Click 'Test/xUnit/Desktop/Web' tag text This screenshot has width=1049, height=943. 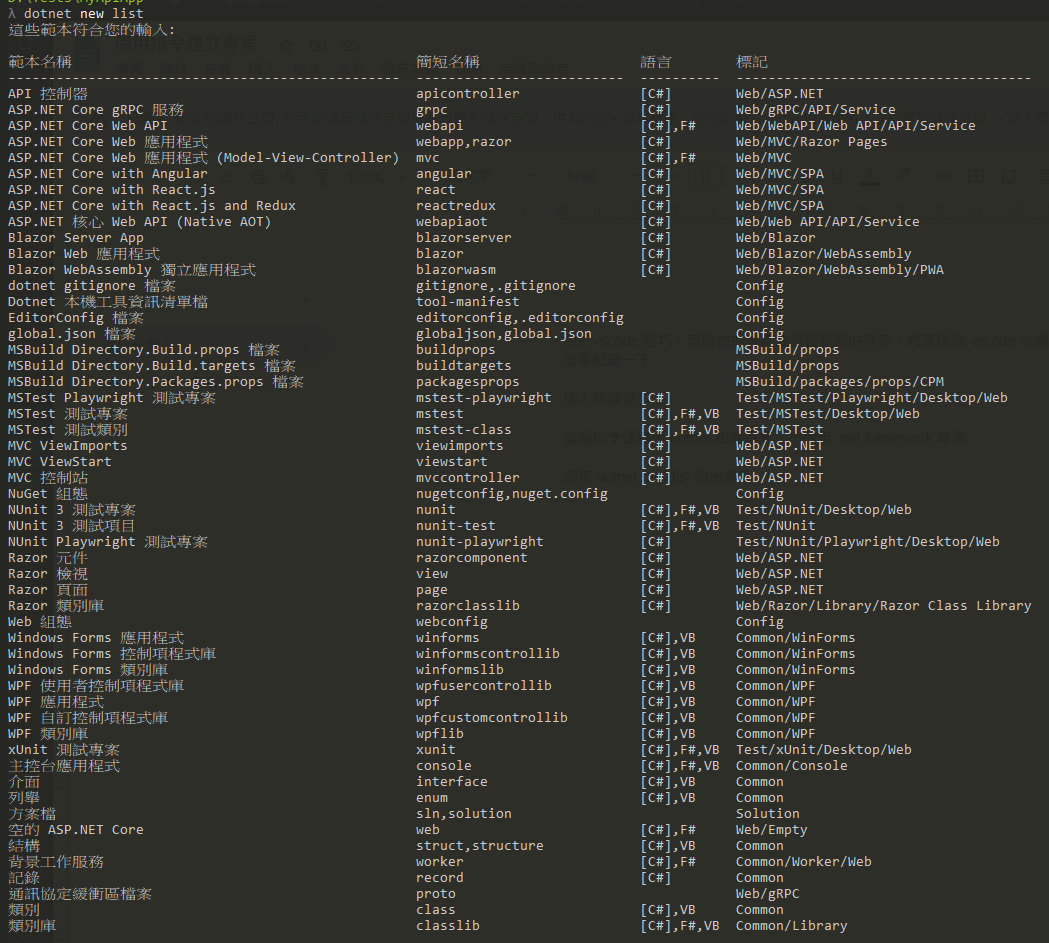coord(824,750)
